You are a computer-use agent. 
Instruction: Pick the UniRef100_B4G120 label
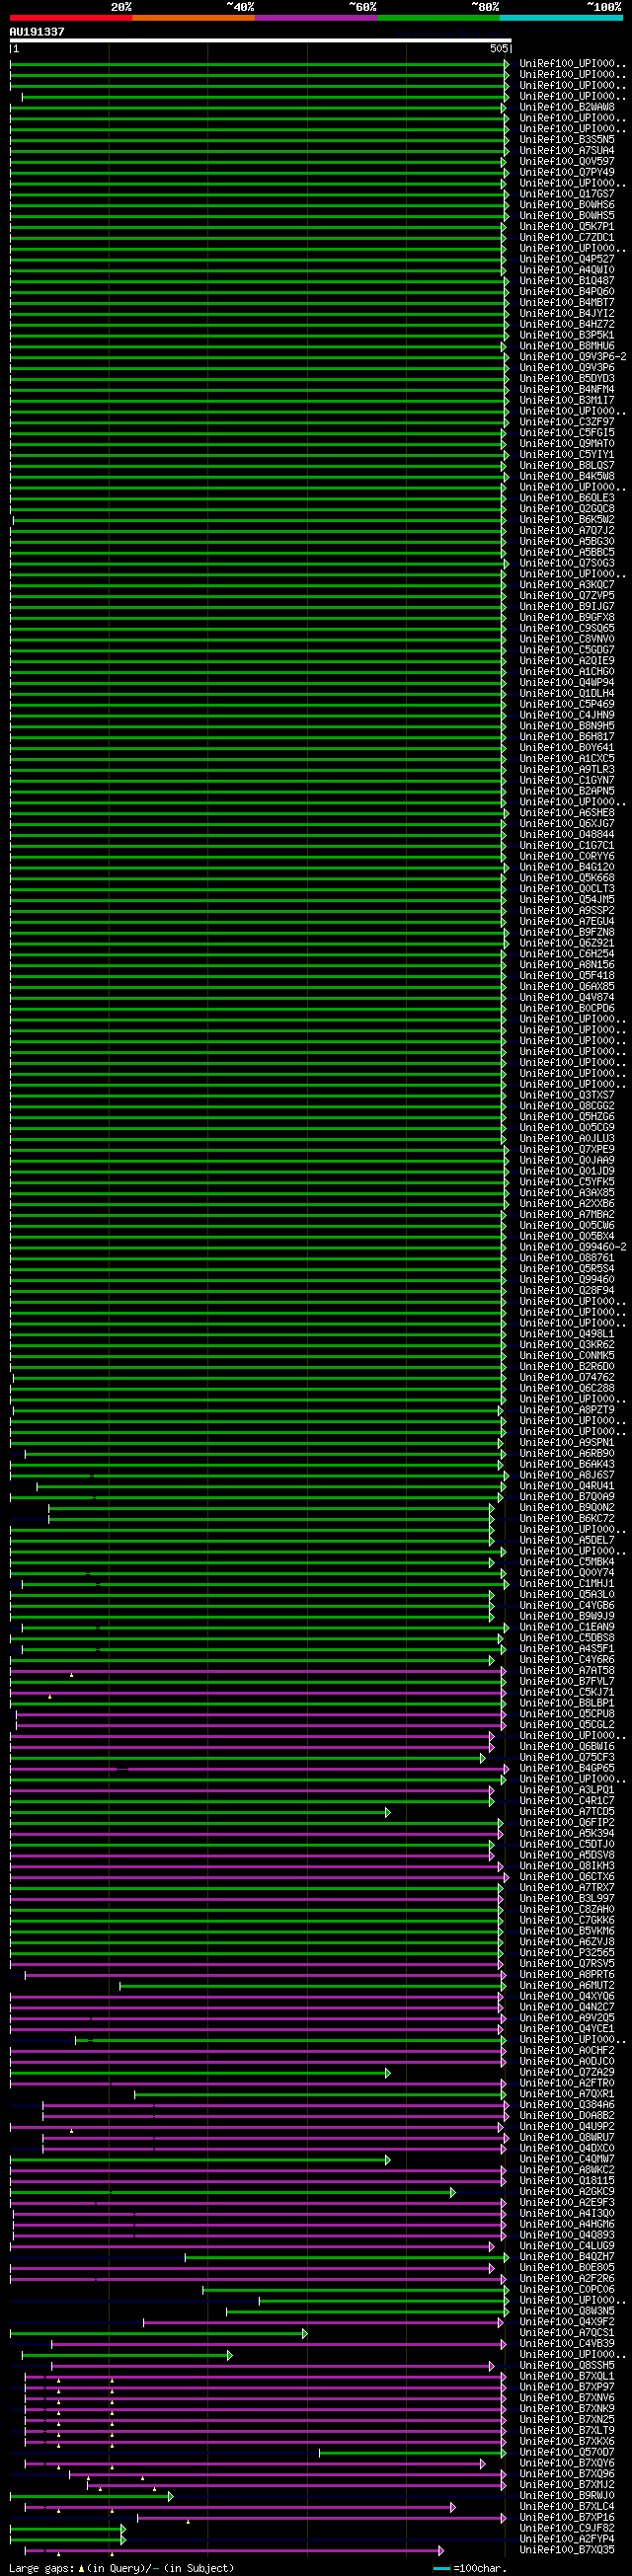[x=567, y=867]
